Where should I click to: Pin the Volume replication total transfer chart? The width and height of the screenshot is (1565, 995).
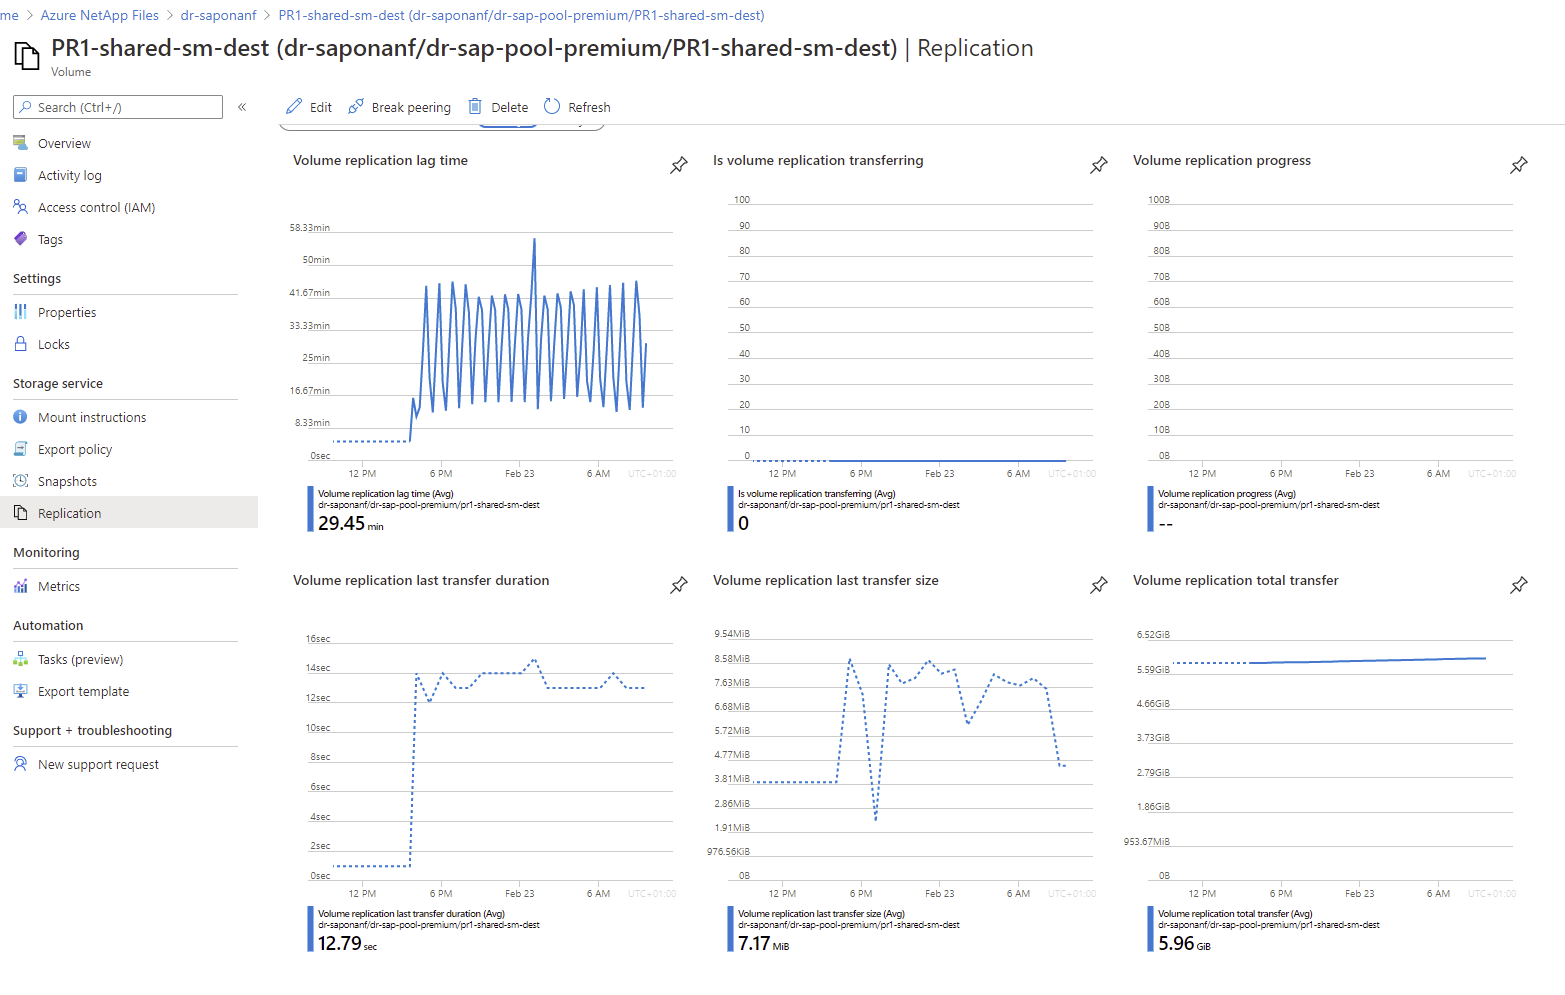pos(1519,585)
